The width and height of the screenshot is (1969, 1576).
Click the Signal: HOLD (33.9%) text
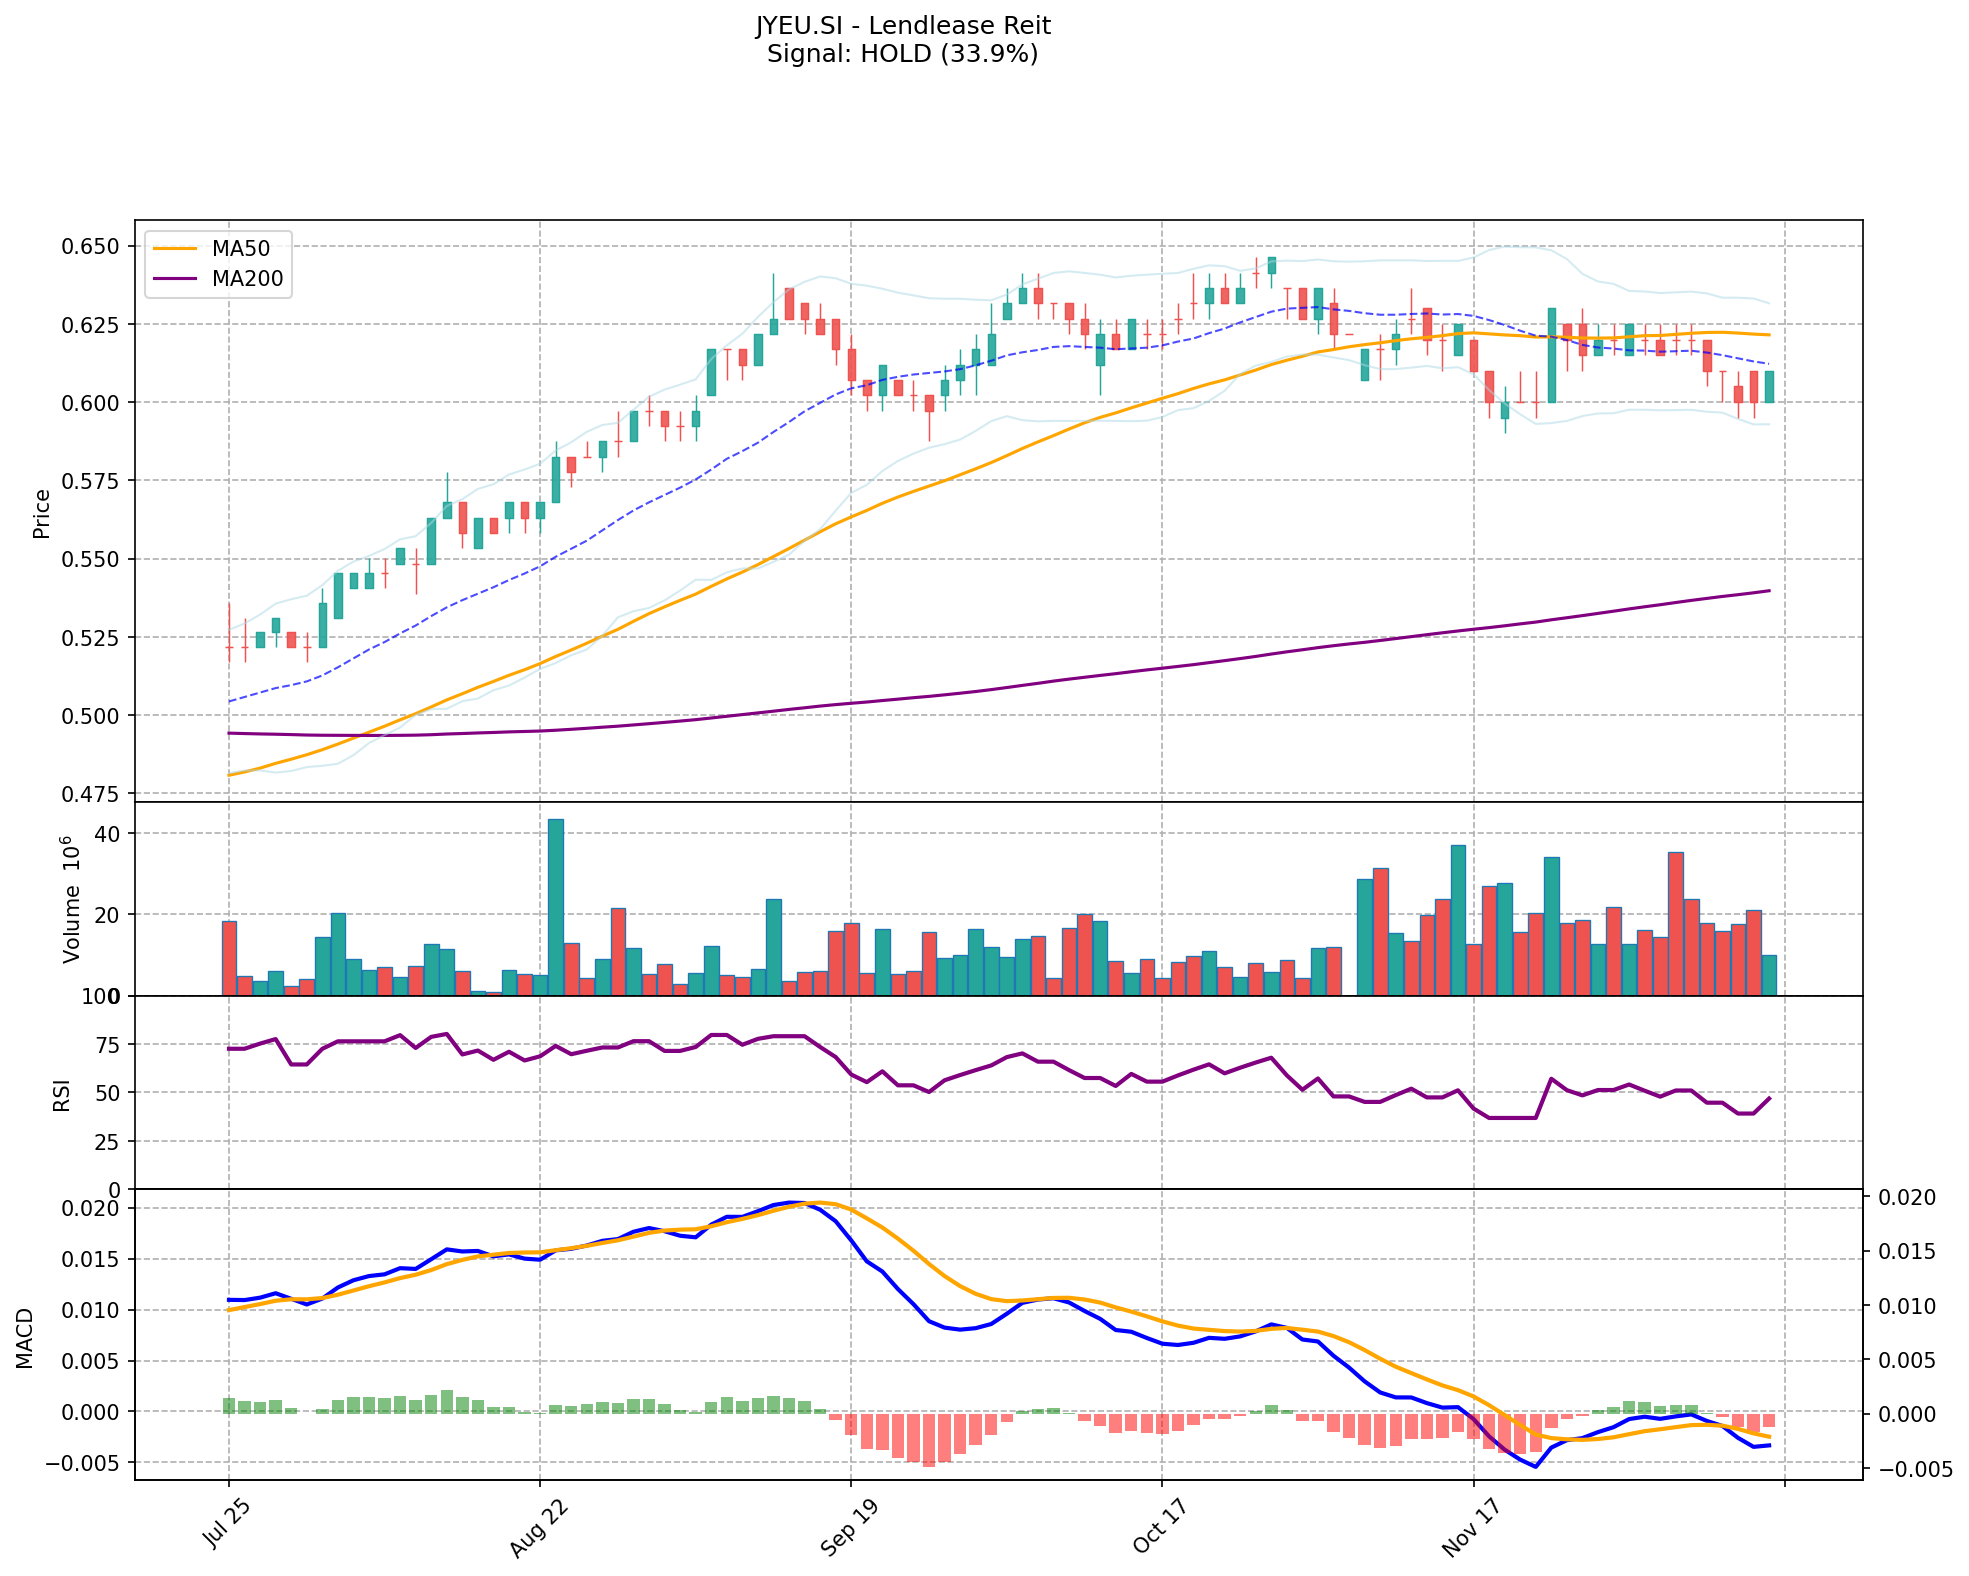click(902, 54)
